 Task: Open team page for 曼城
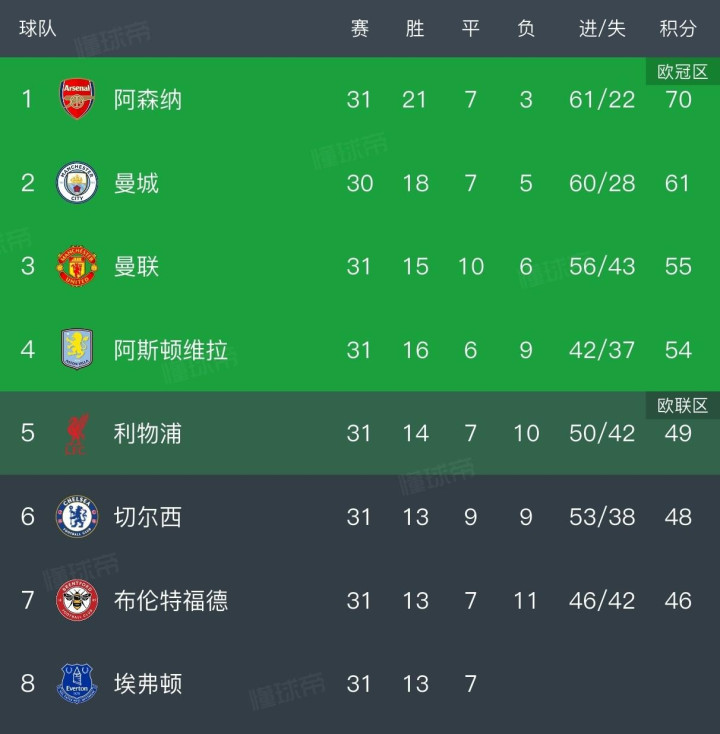pos(136,183)
